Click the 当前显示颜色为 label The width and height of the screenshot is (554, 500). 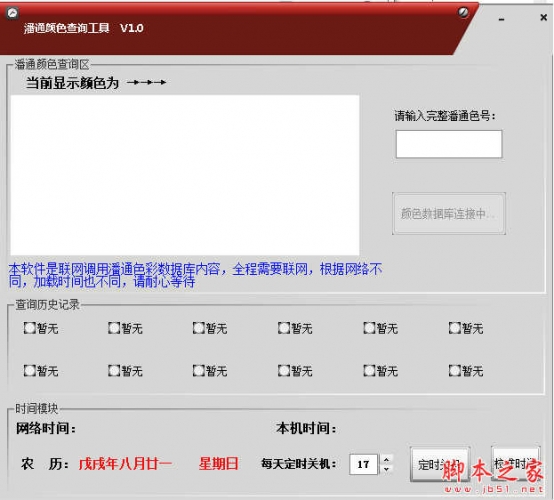(72, 83)
